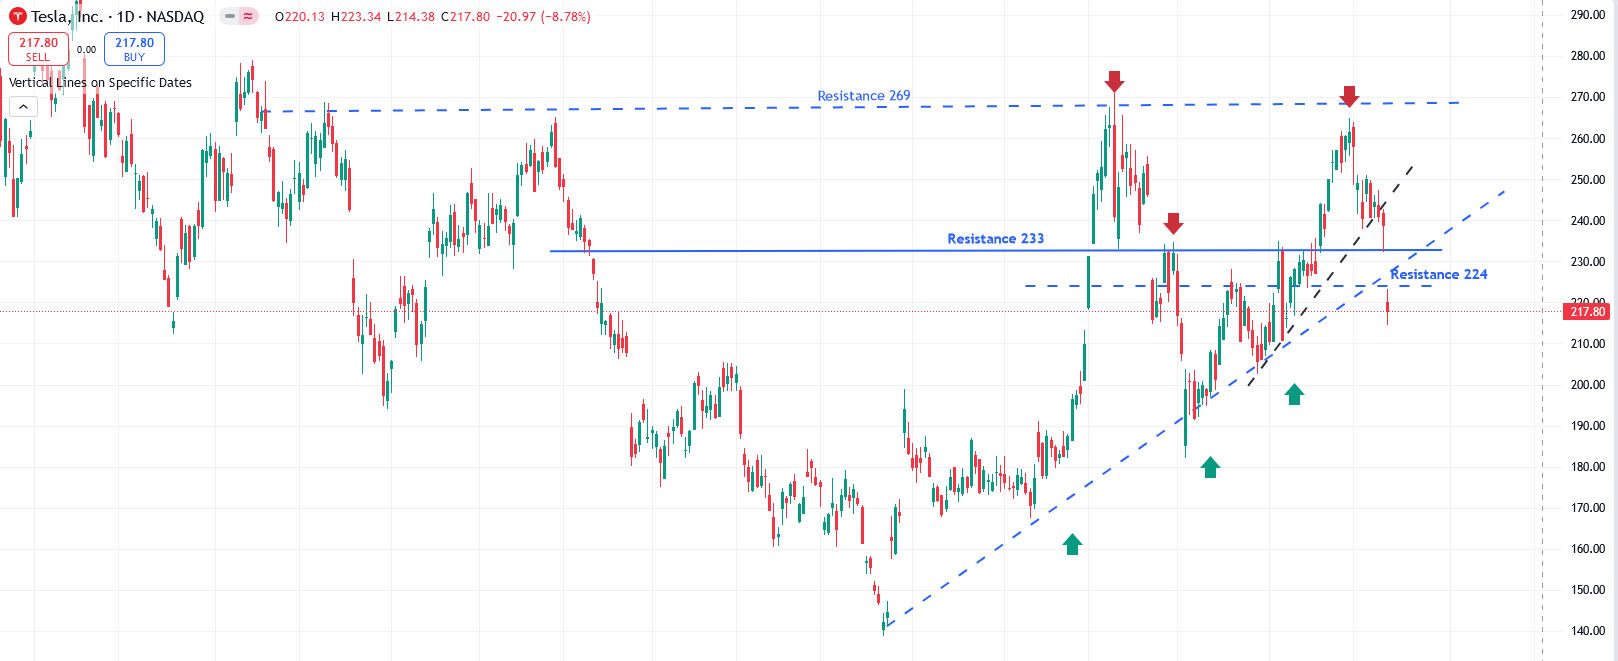Collapse the indicator legend with the chevron
The image size is (1618, 661).
[x=23, y=106]
